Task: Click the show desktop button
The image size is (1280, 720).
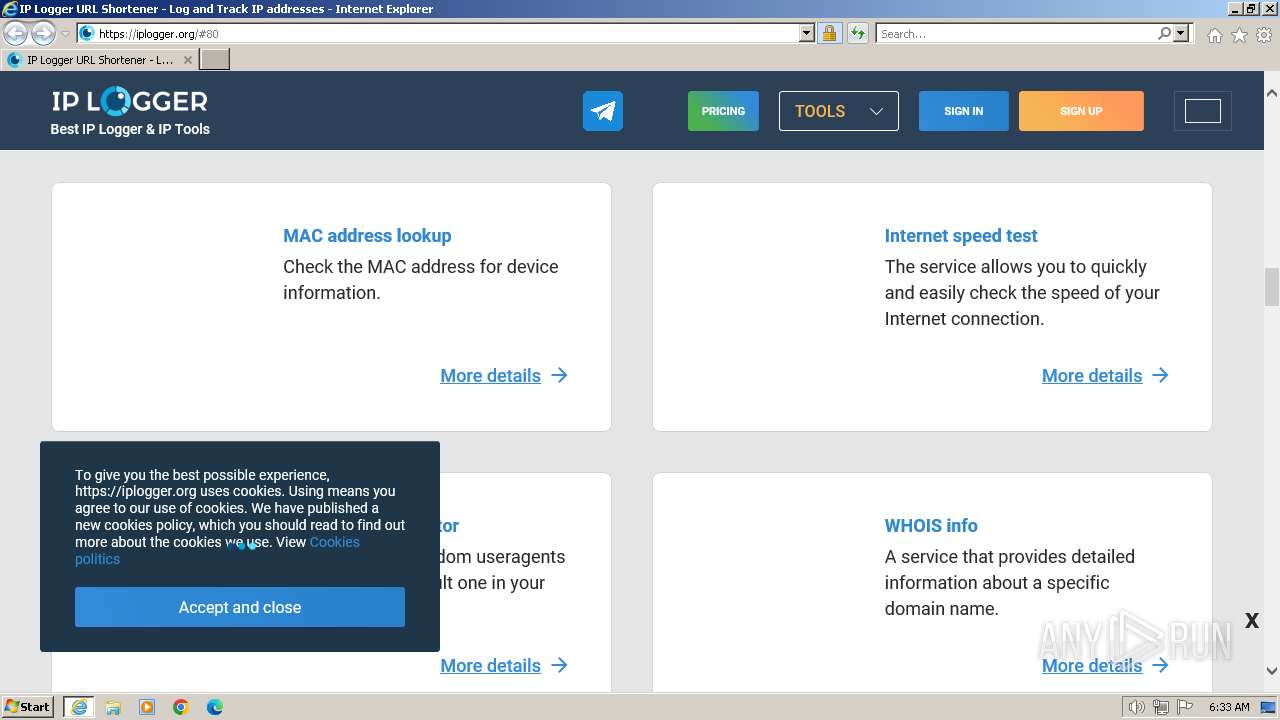Action: click(1268, 707)
